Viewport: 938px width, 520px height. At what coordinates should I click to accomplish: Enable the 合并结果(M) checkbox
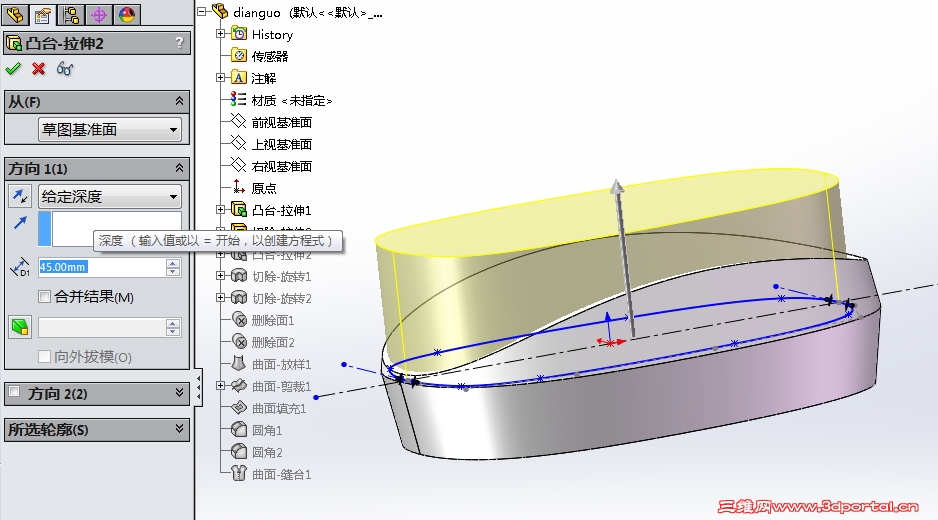[x=44, y=296]
